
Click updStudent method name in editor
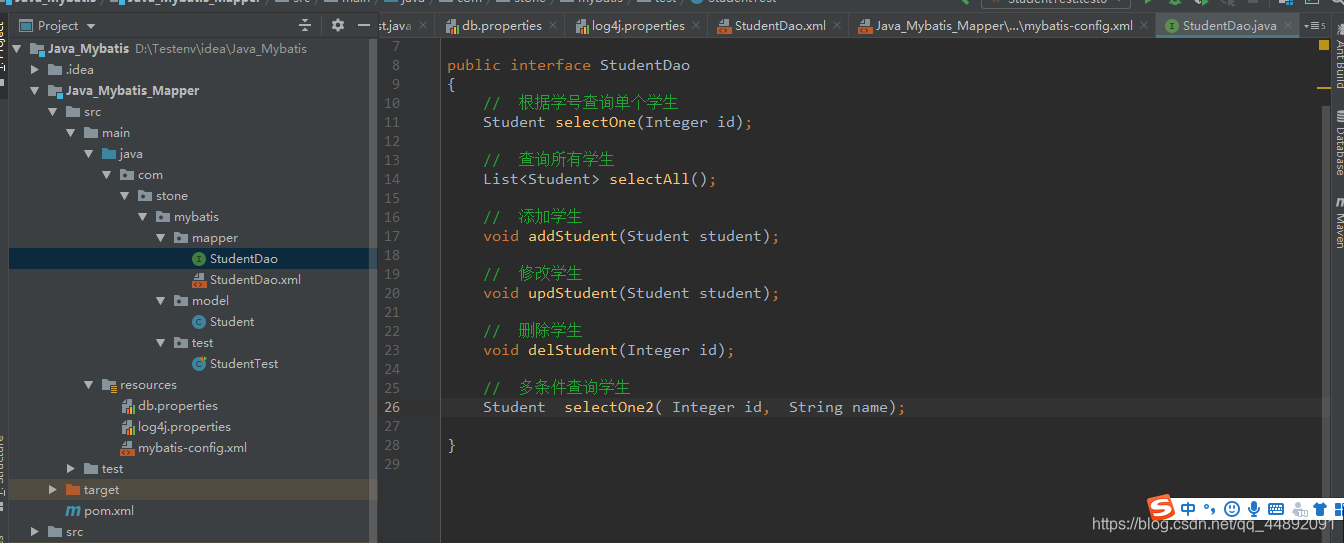[573, 293]
